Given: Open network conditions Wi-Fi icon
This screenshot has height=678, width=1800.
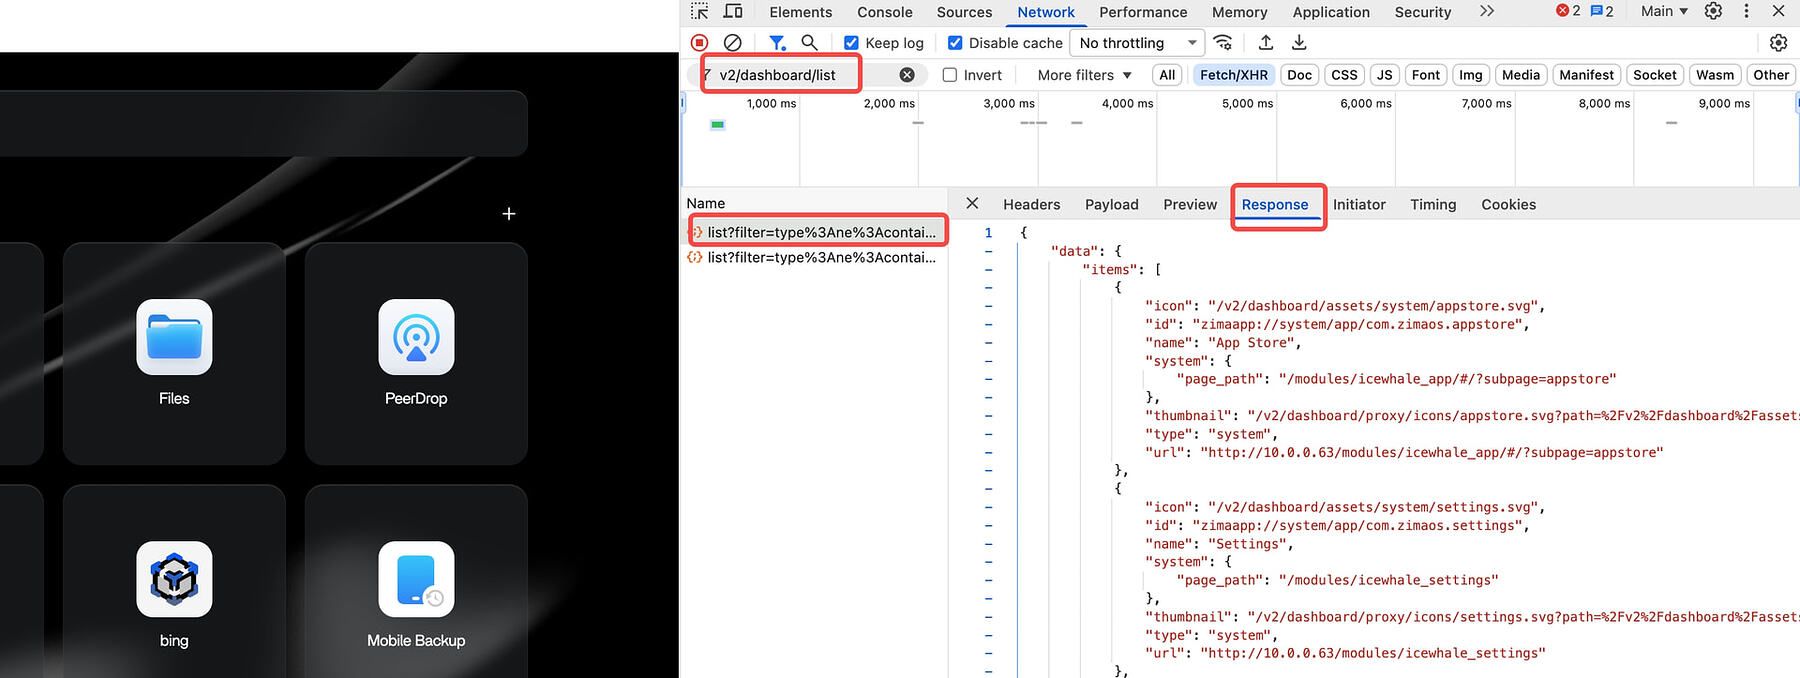Looking at the screenshot, I should coord(1223,43).
